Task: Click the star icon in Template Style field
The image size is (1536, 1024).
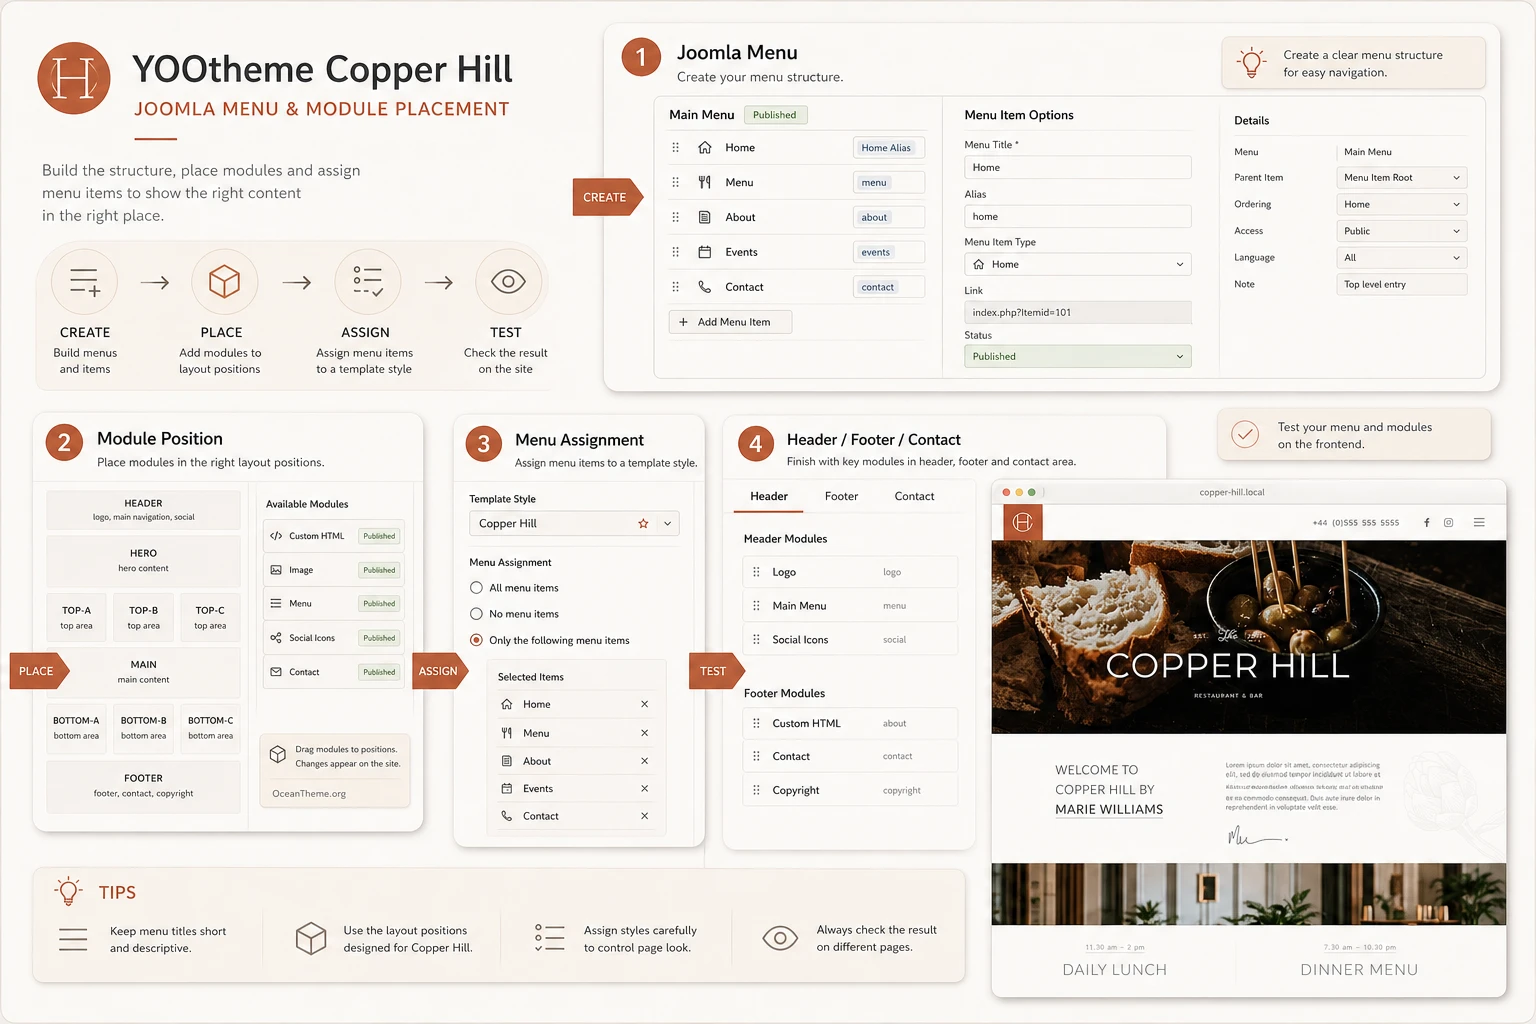Action: (643, 523)
